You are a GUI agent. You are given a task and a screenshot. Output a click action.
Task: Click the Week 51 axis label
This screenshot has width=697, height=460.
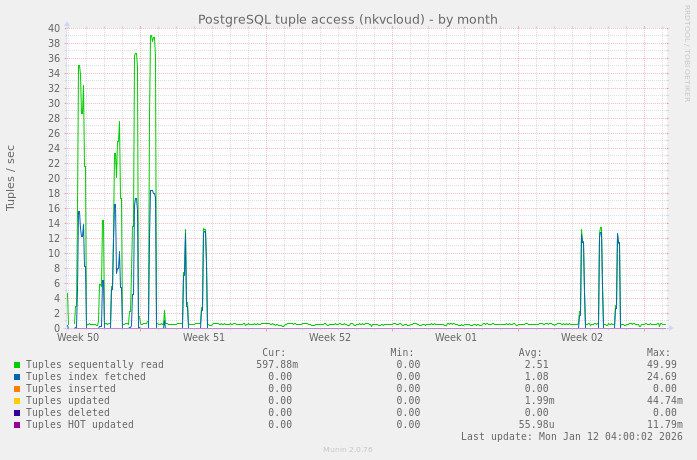[204, 337]
